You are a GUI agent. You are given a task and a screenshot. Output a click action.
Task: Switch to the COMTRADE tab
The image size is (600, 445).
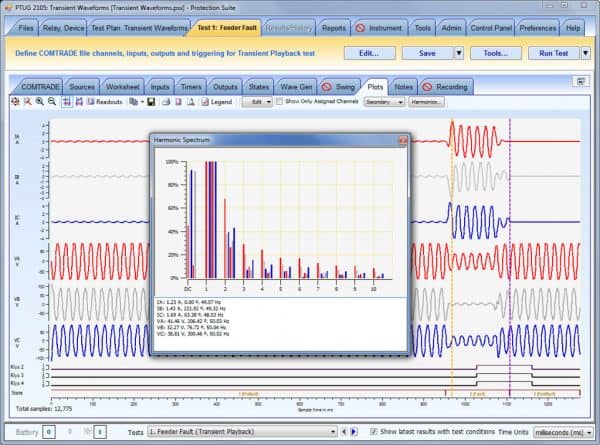tap(40, 87)
